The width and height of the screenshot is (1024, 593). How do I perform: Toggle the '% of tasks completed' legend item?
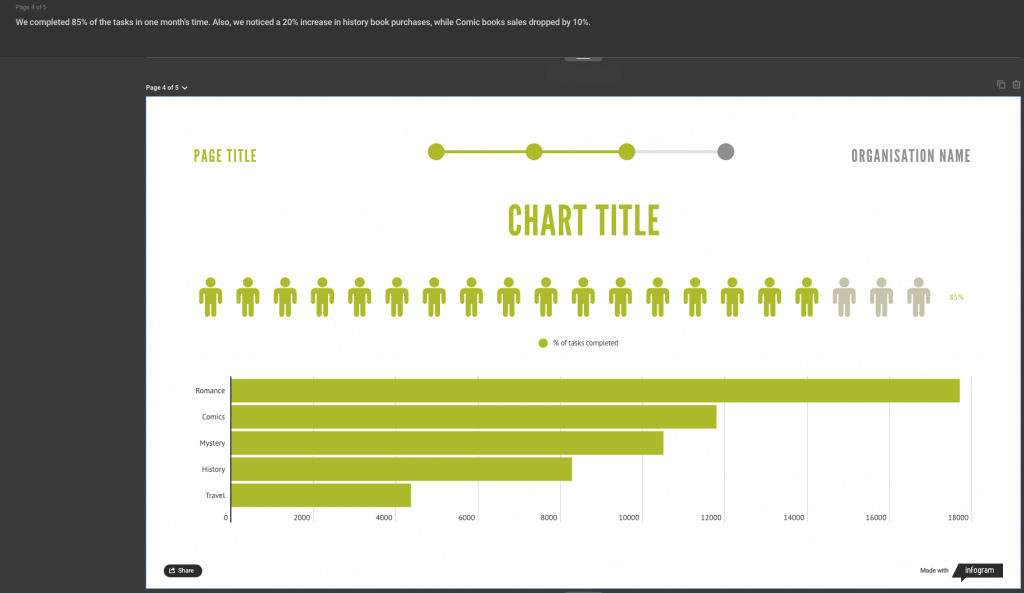coord(579,343)
